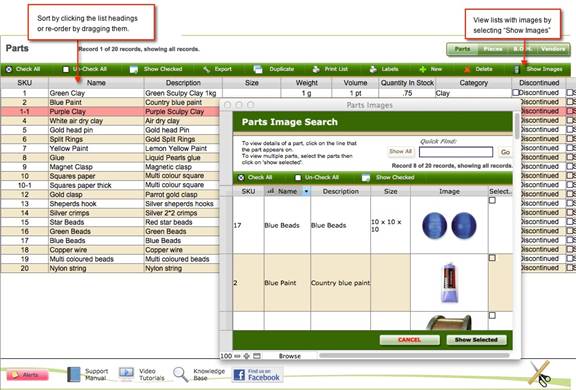Click the zoom level control beside 100

coord(238,356)
